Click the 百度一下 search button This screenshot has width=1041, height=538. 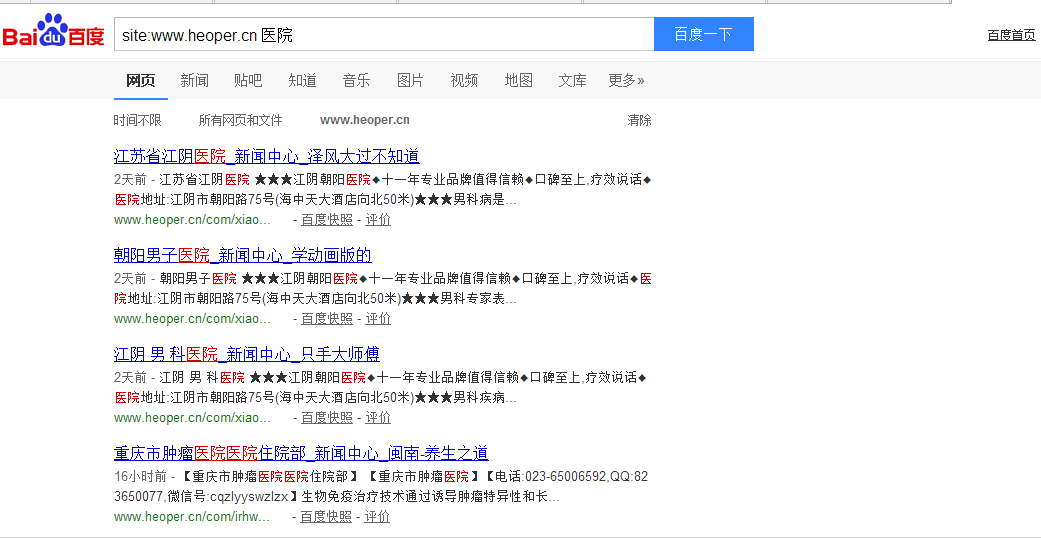click(704, 35)
